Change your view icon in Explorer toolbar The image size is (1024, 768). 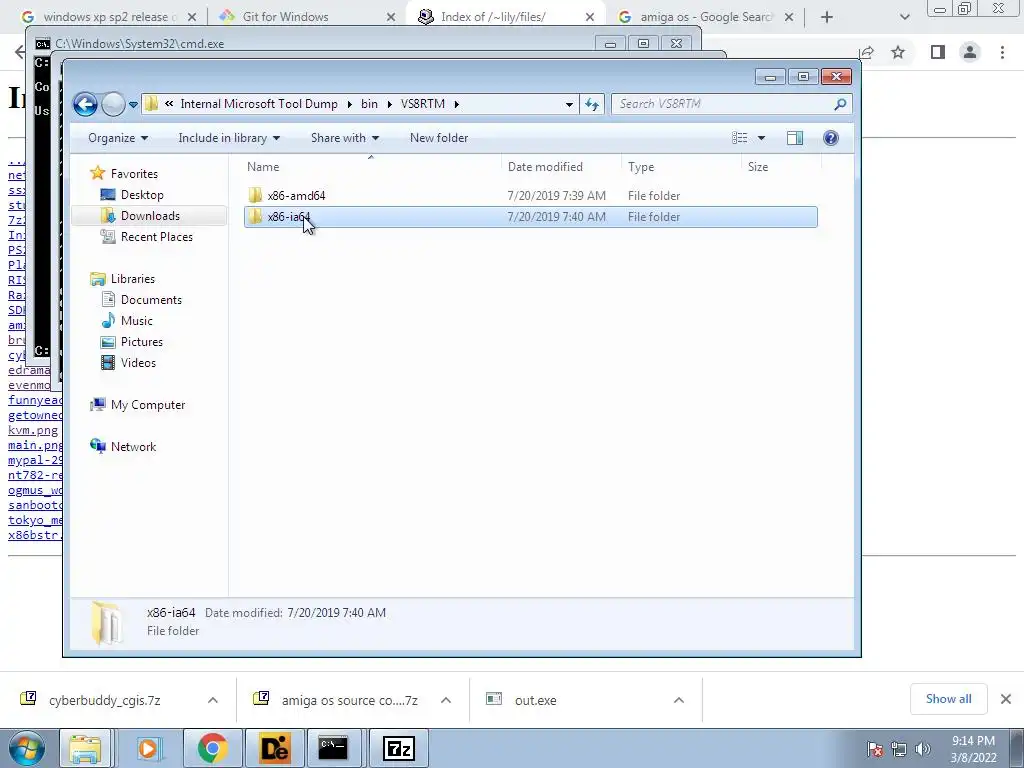pyautogui.click(x=739, y=138)
